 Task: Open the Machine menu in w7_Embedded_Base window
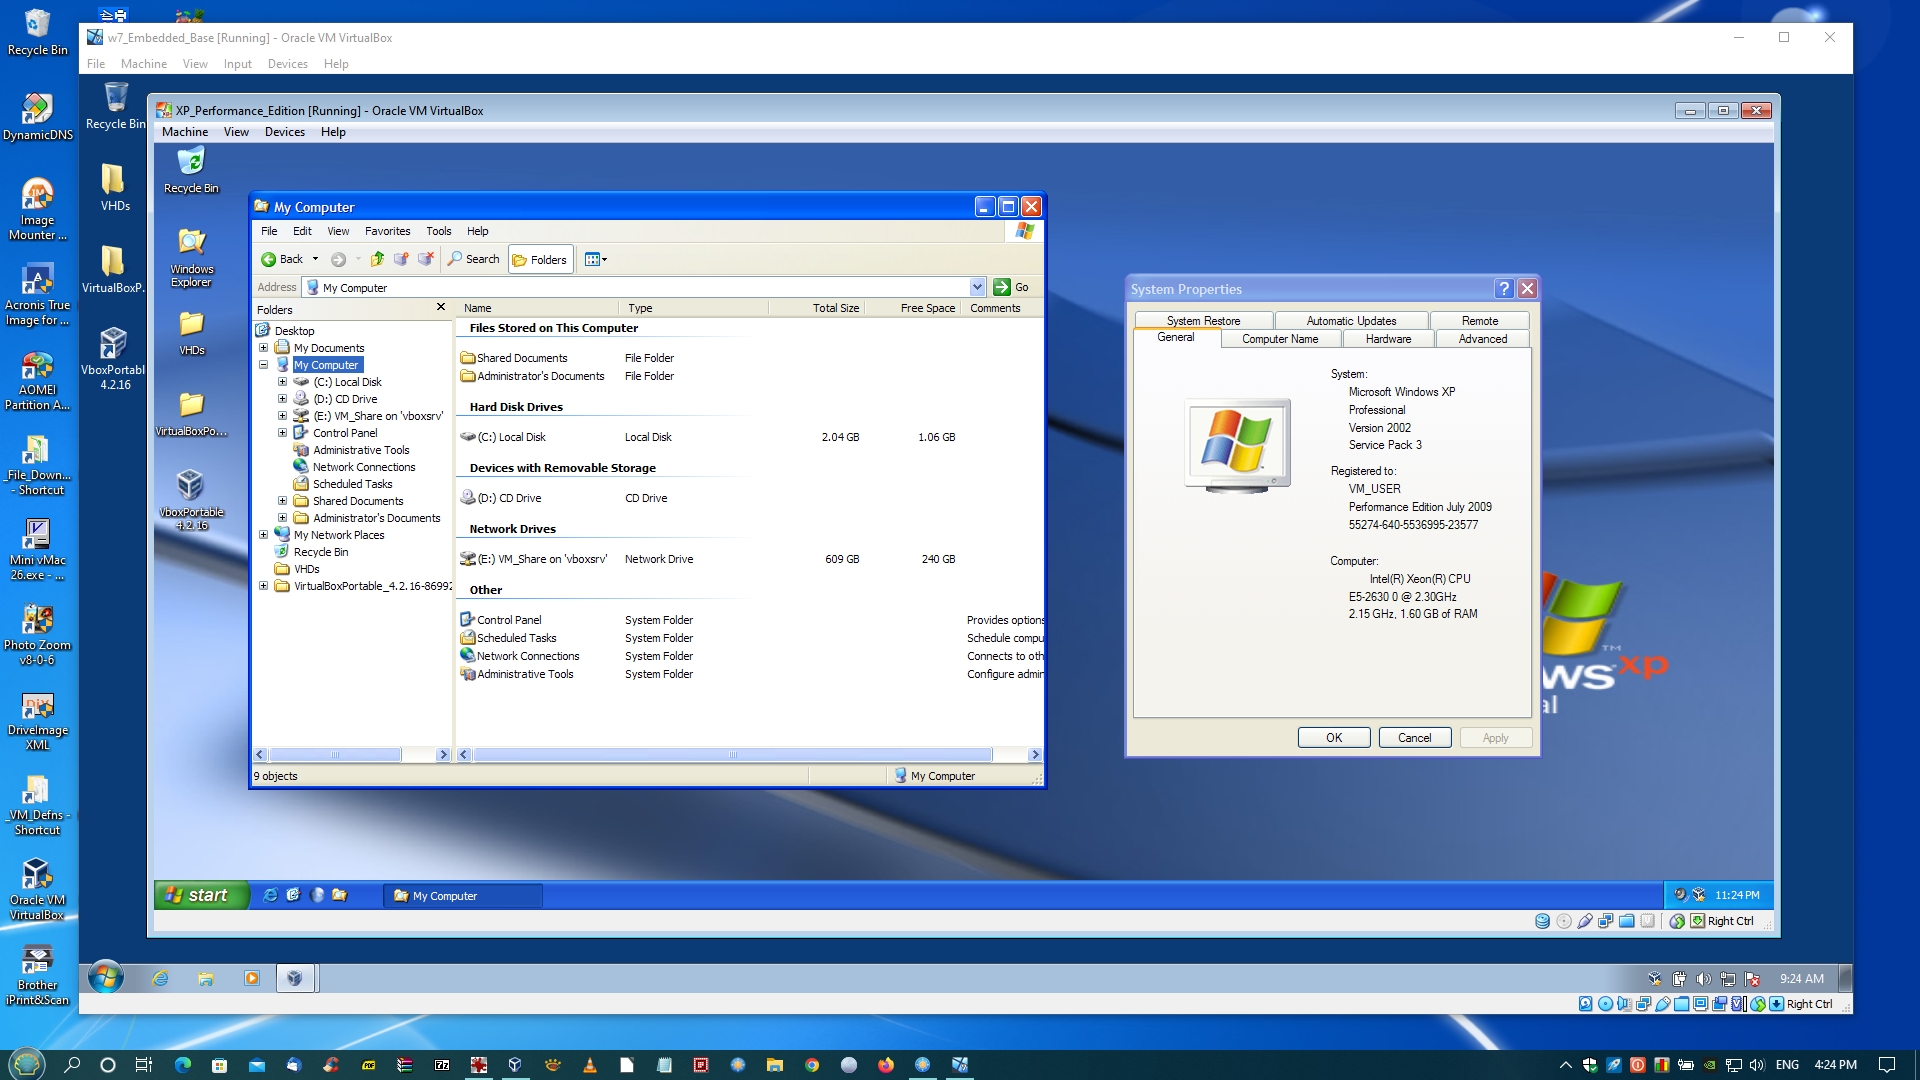pos(144,64)
